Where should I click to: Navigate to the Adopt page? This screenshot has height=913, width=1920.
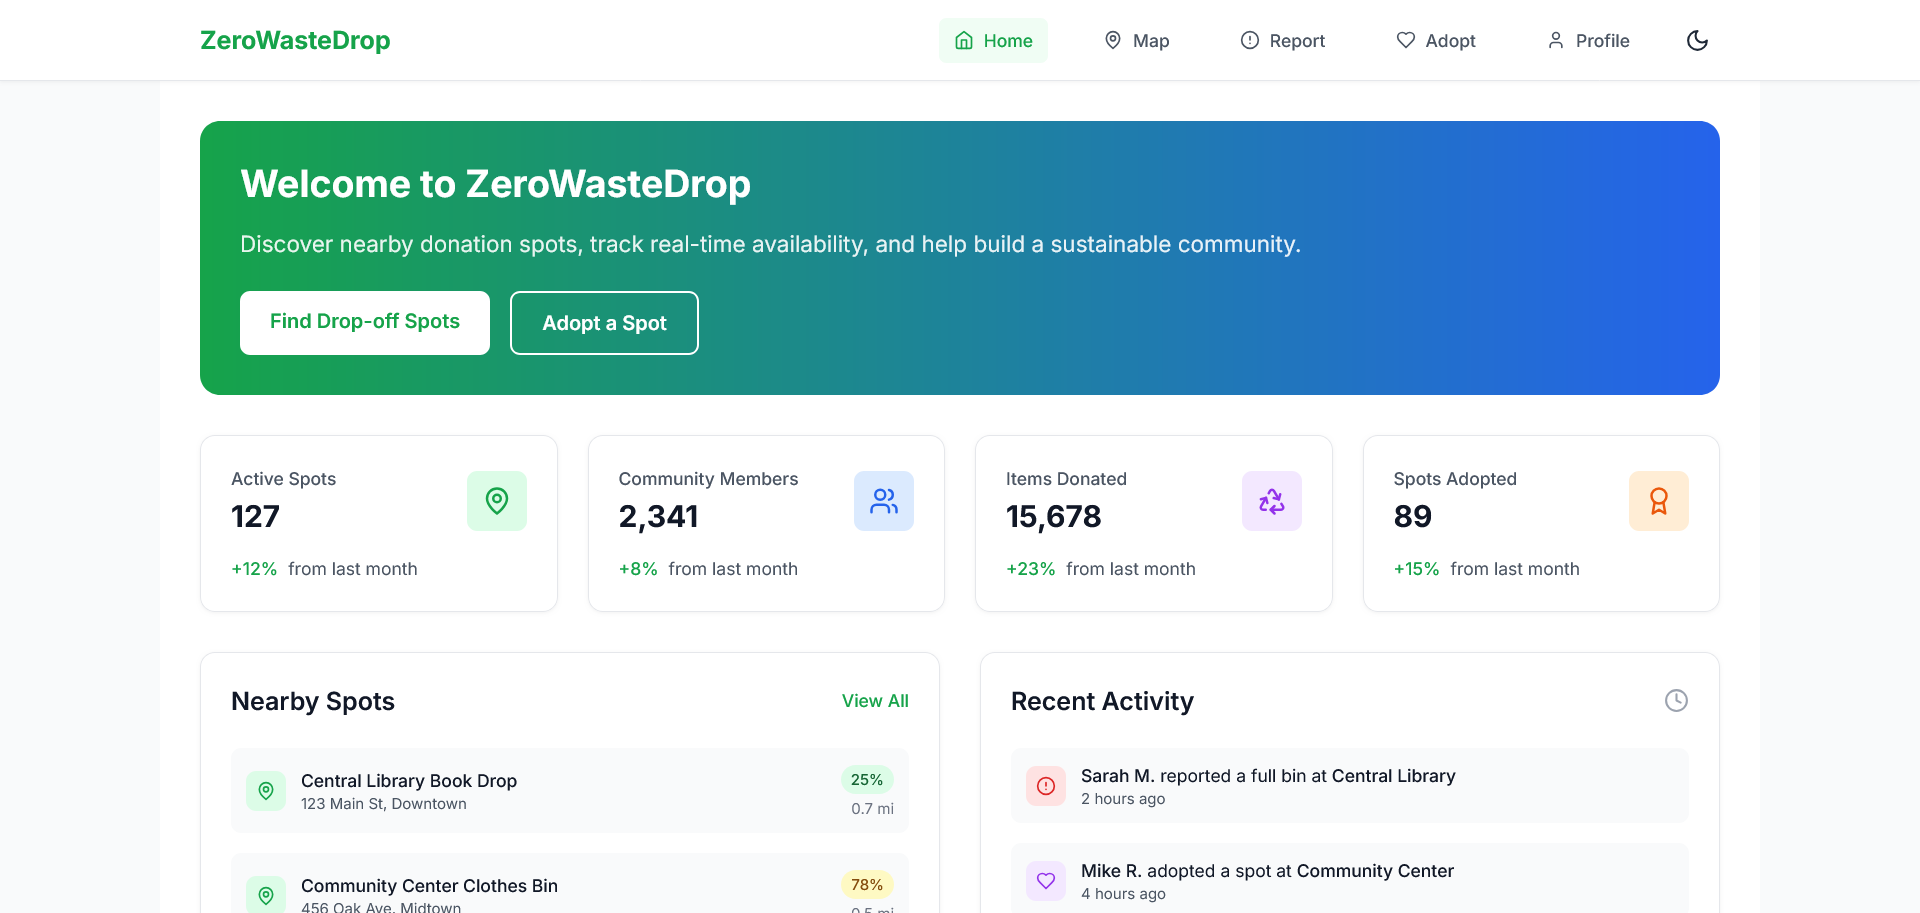pos(1436,40)
